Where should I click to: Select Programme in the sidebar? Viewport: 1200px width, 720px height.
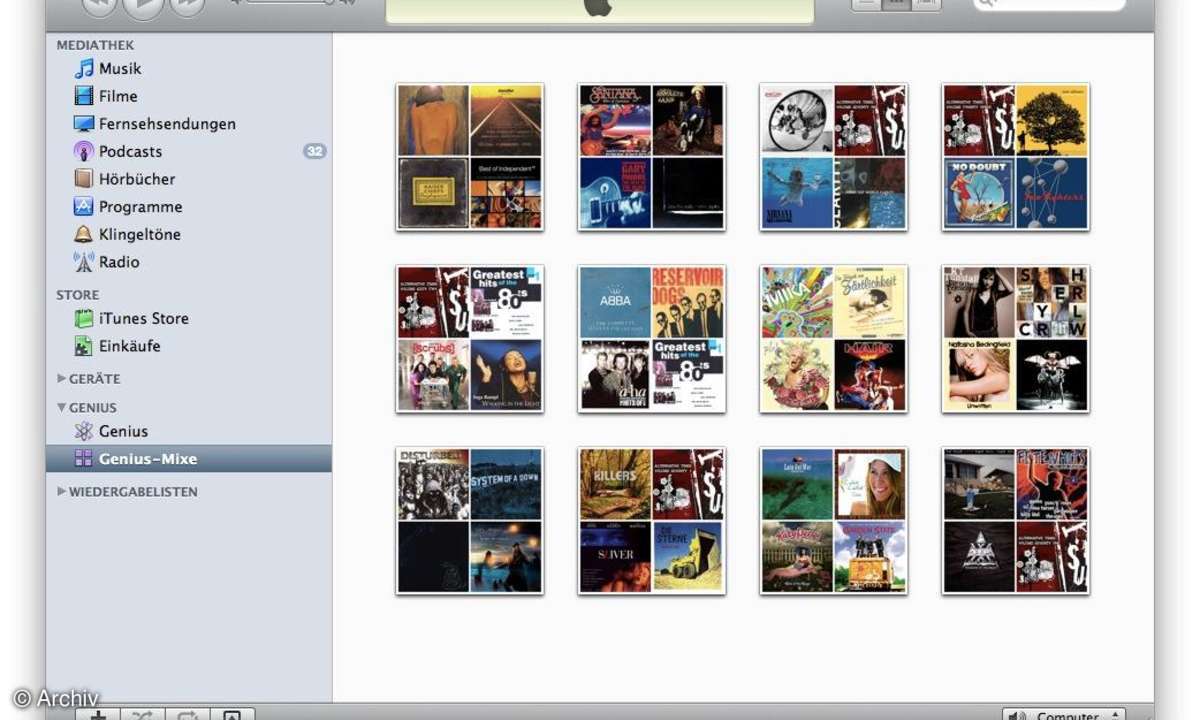click(140, 207)
